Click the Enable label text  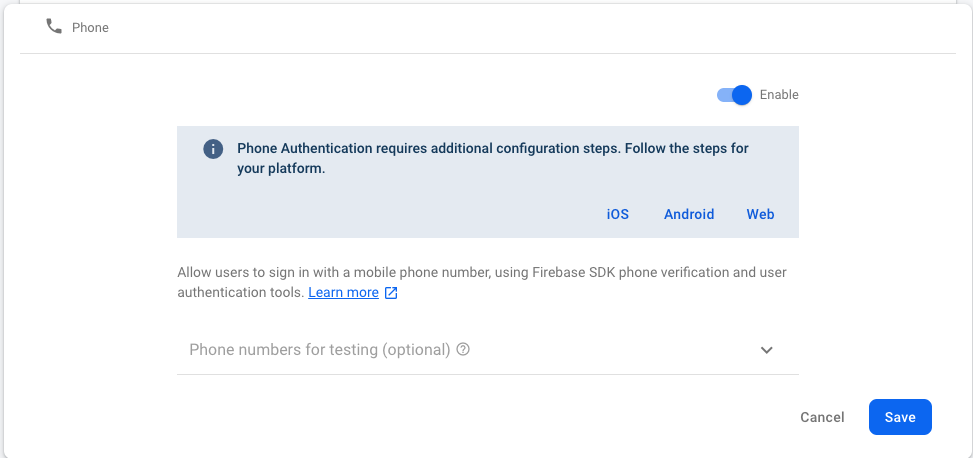pyautogui.click(x=779, y=95)
